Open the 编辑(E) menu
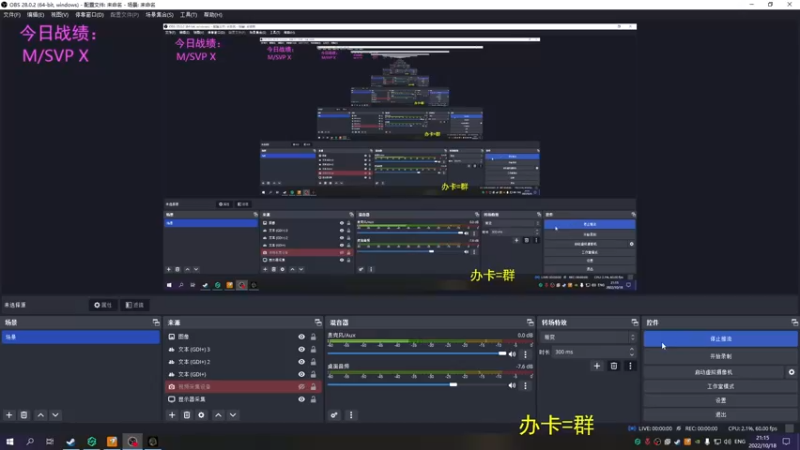The height and width of the screenshot is (450, 800). click(x=35, y=15)
